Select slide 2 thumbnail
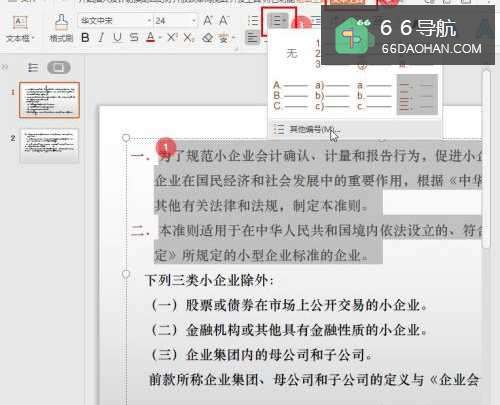The height and width of the screenshot is (405, 500). (49, 145)
